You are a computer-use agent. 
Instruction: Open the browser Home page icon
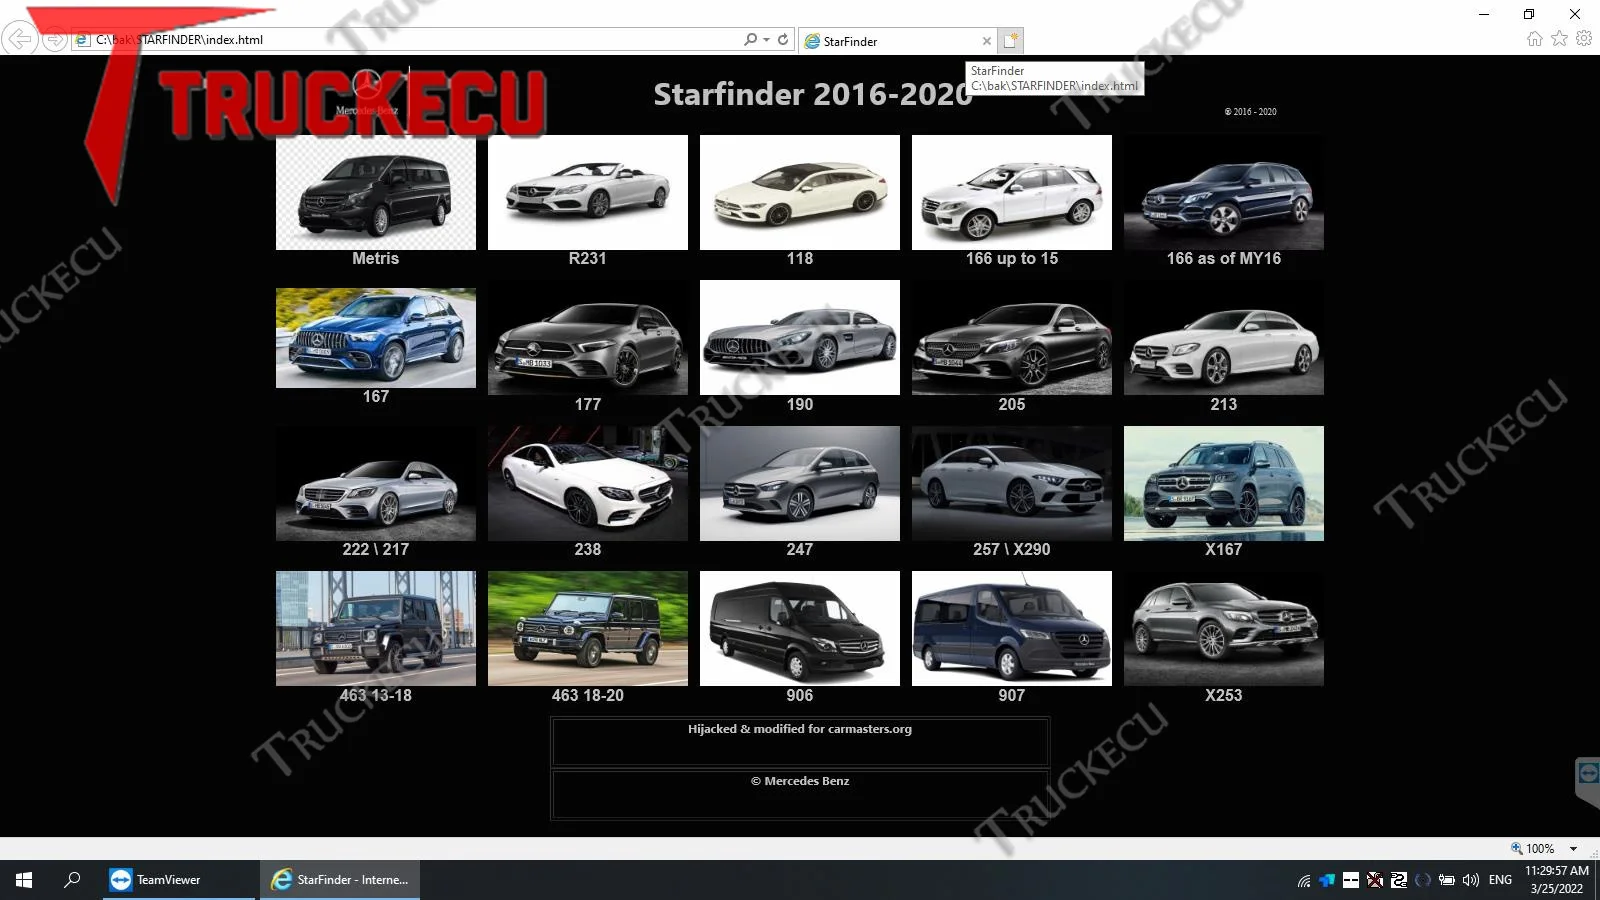pyautogui.click(x=1535, y=39)
